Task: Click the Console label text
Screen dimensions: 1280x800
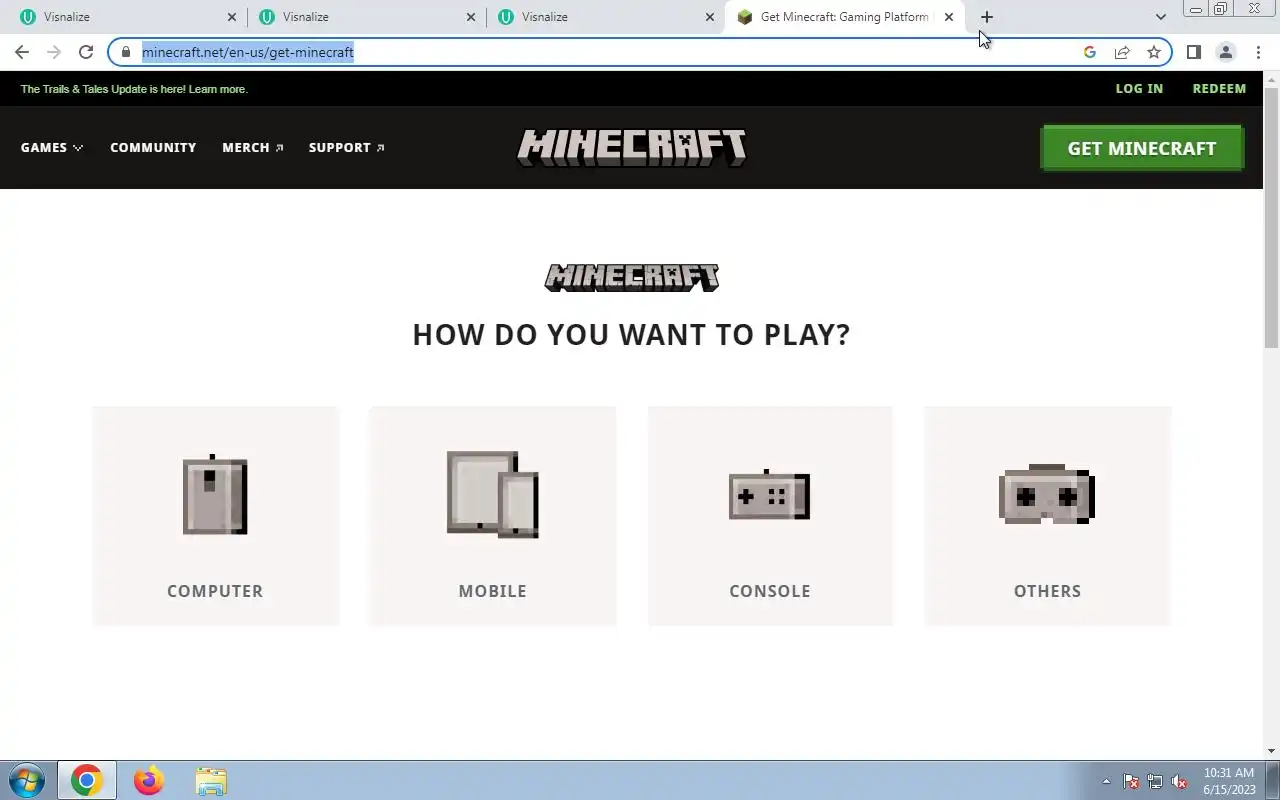Action: click(x=770, y=591)
